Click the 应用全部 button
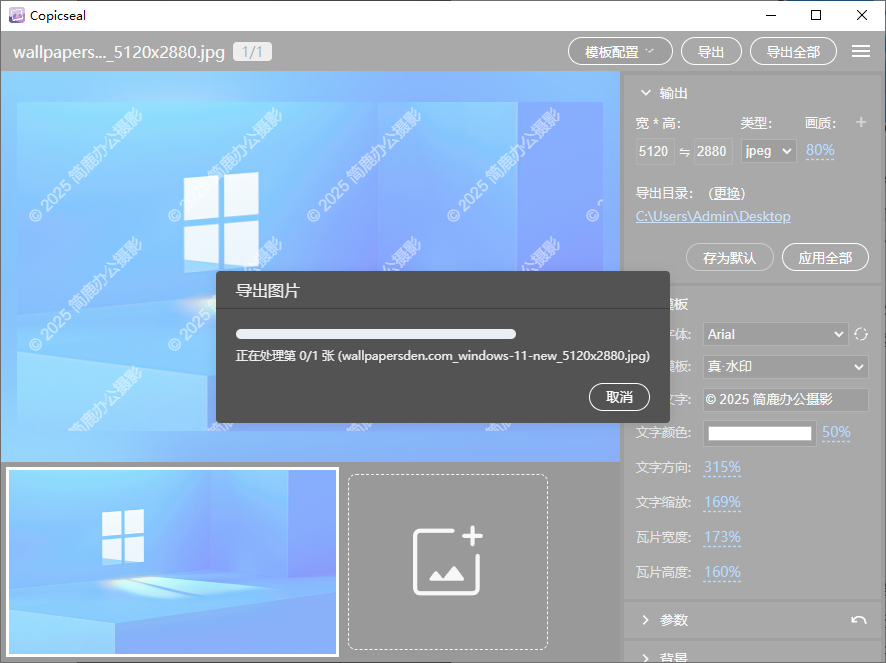886x663 pixels. (825, 258)
